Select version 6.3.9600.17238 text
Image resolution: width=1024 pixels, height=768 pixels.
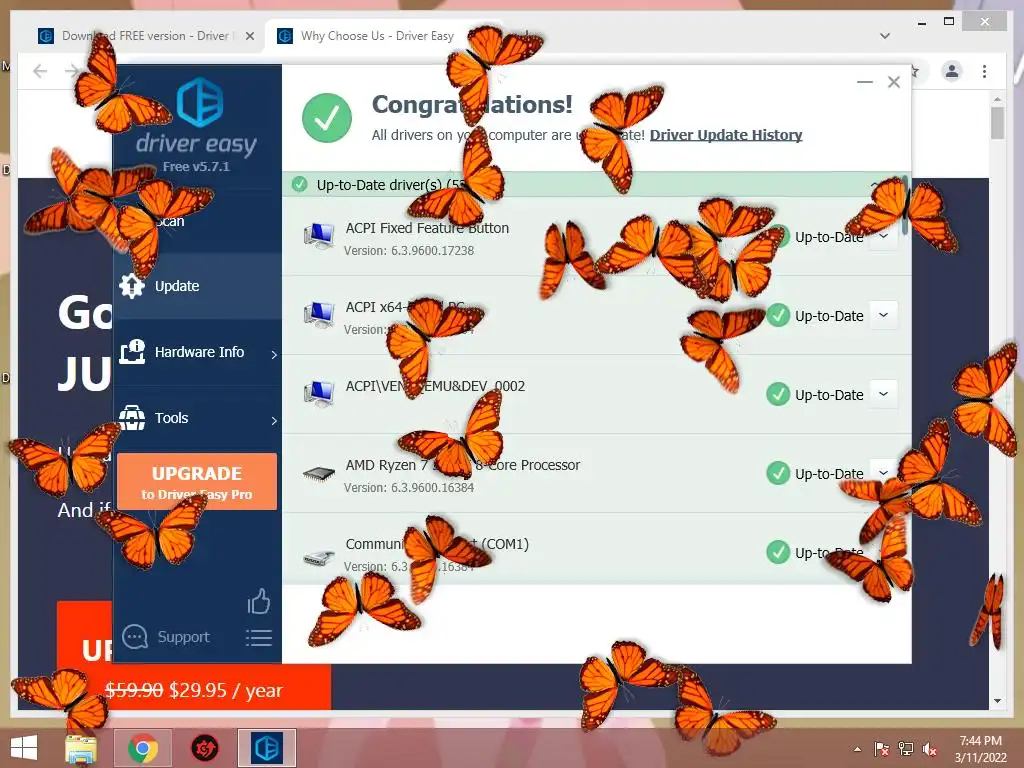[x=432, y=251]
